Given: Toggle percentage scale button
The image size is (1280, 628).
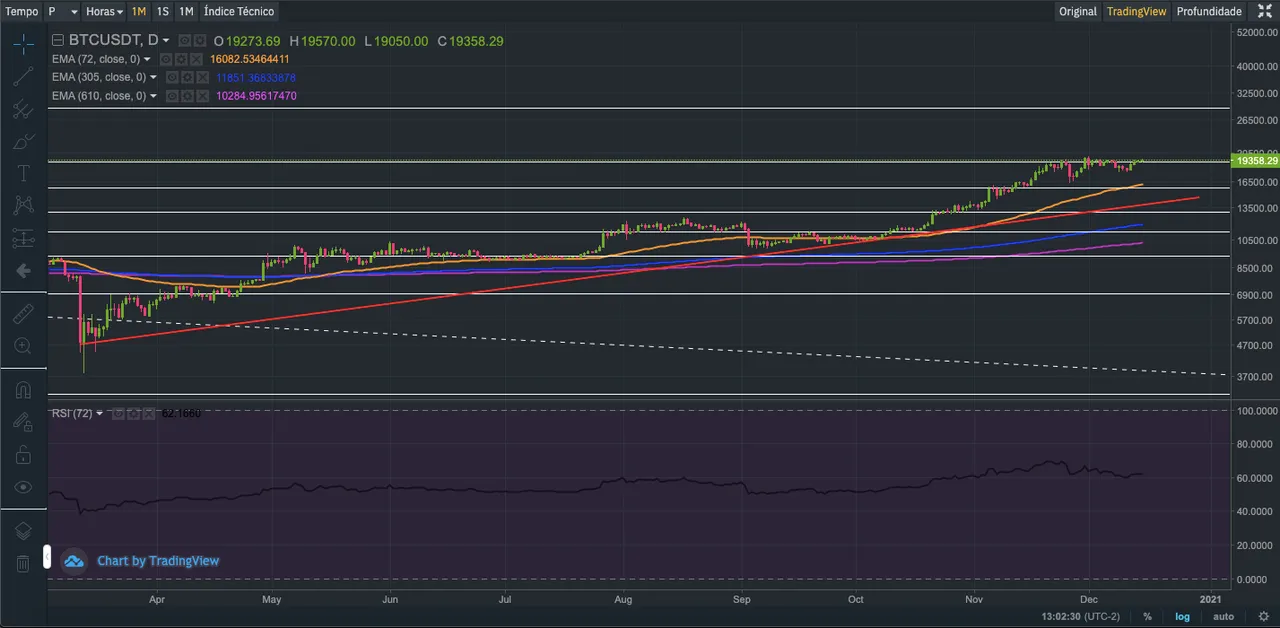Looking at the screenshot, I should tap(1148, 616).
